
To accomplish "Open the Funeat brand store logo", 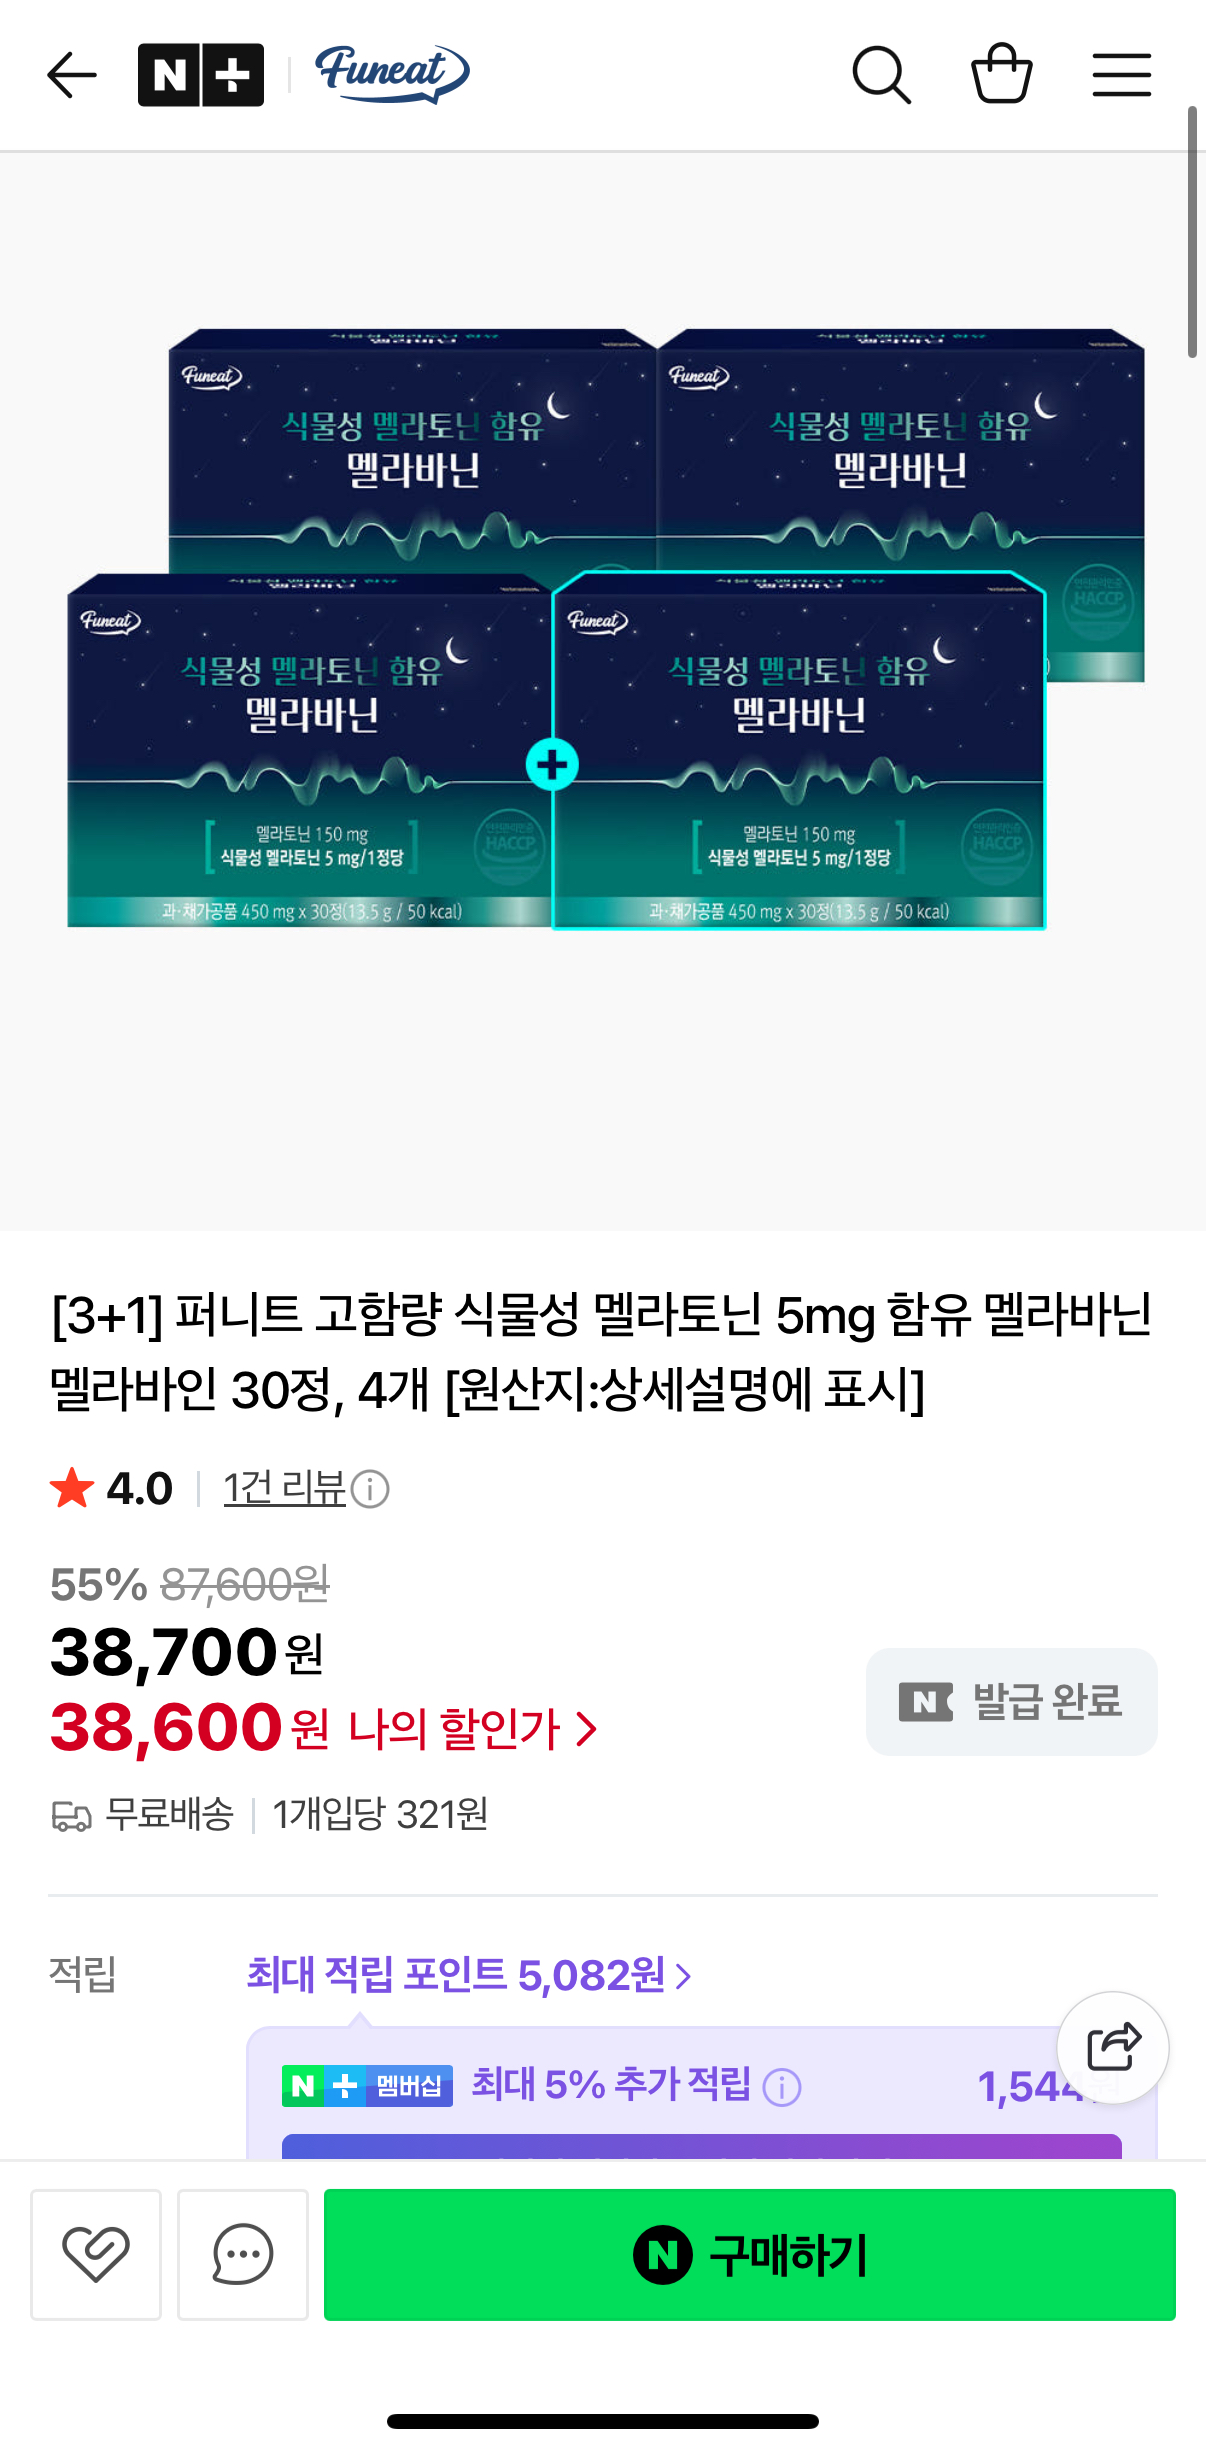I will tap(392, 74).
